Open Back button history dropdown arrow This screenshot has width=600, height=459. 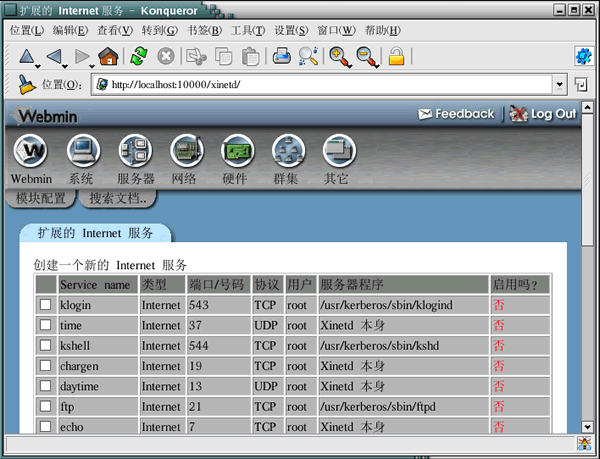(x=65, y=67)
